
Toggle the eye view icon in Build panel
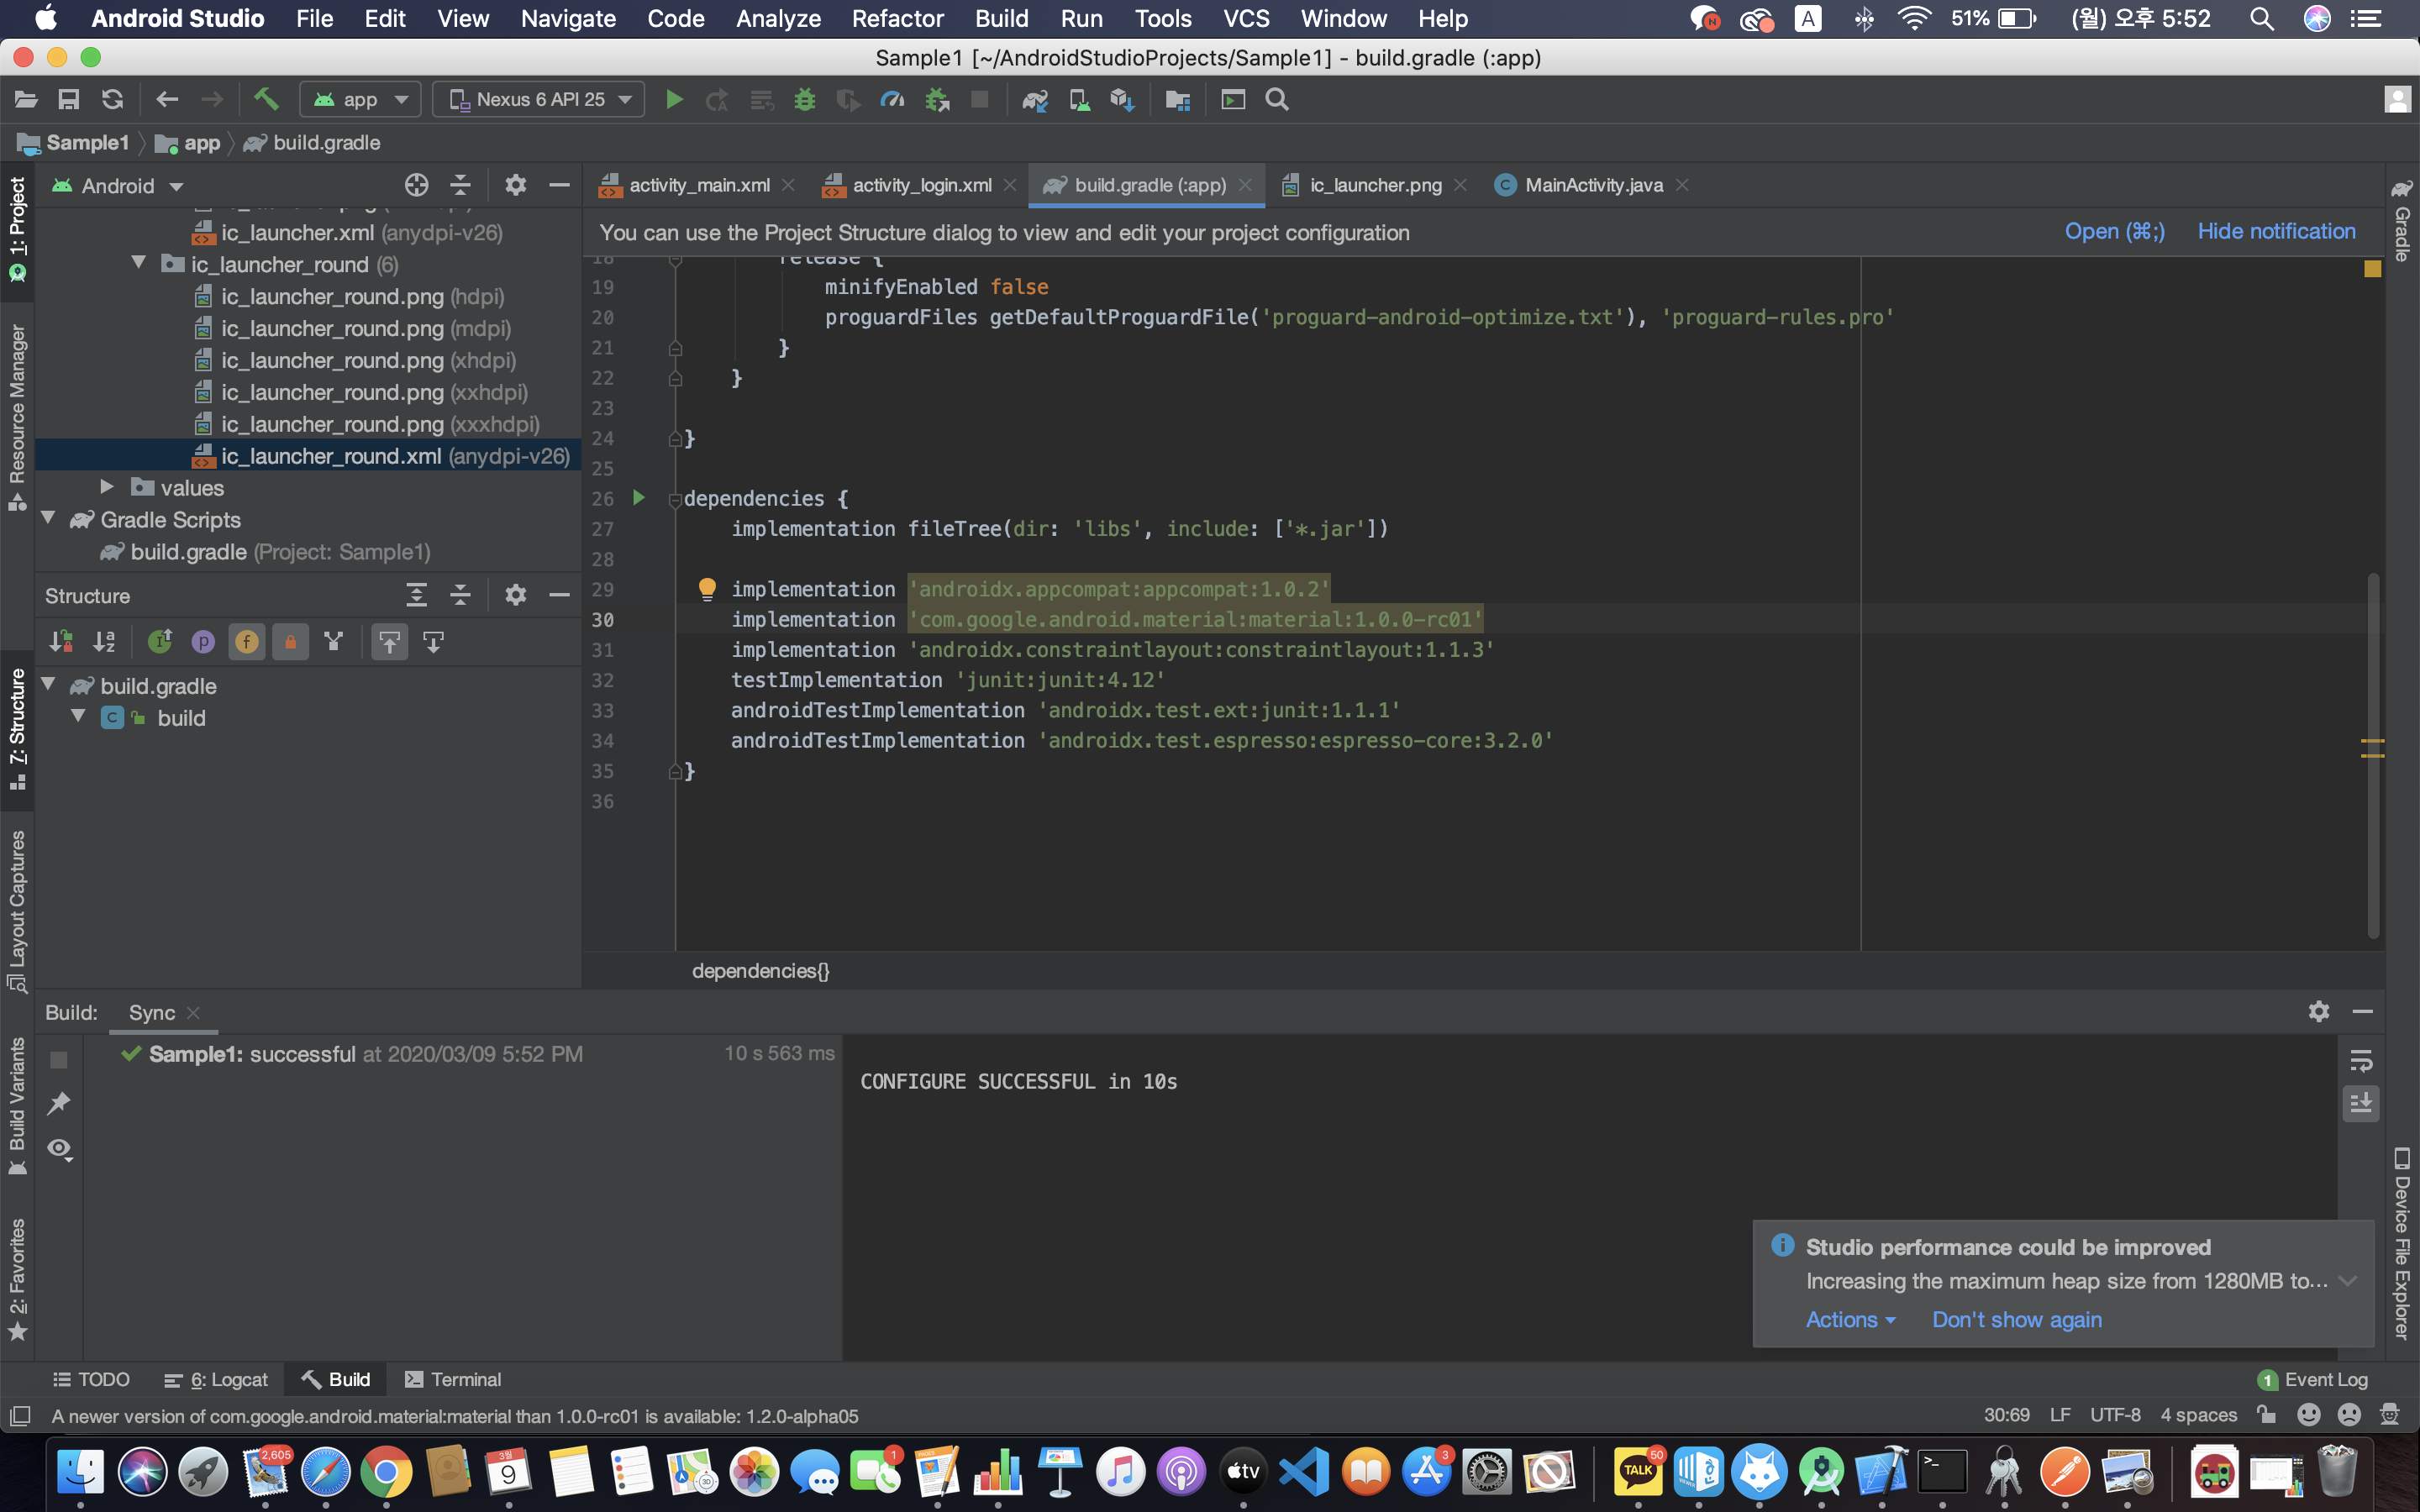click(59, 1148)
